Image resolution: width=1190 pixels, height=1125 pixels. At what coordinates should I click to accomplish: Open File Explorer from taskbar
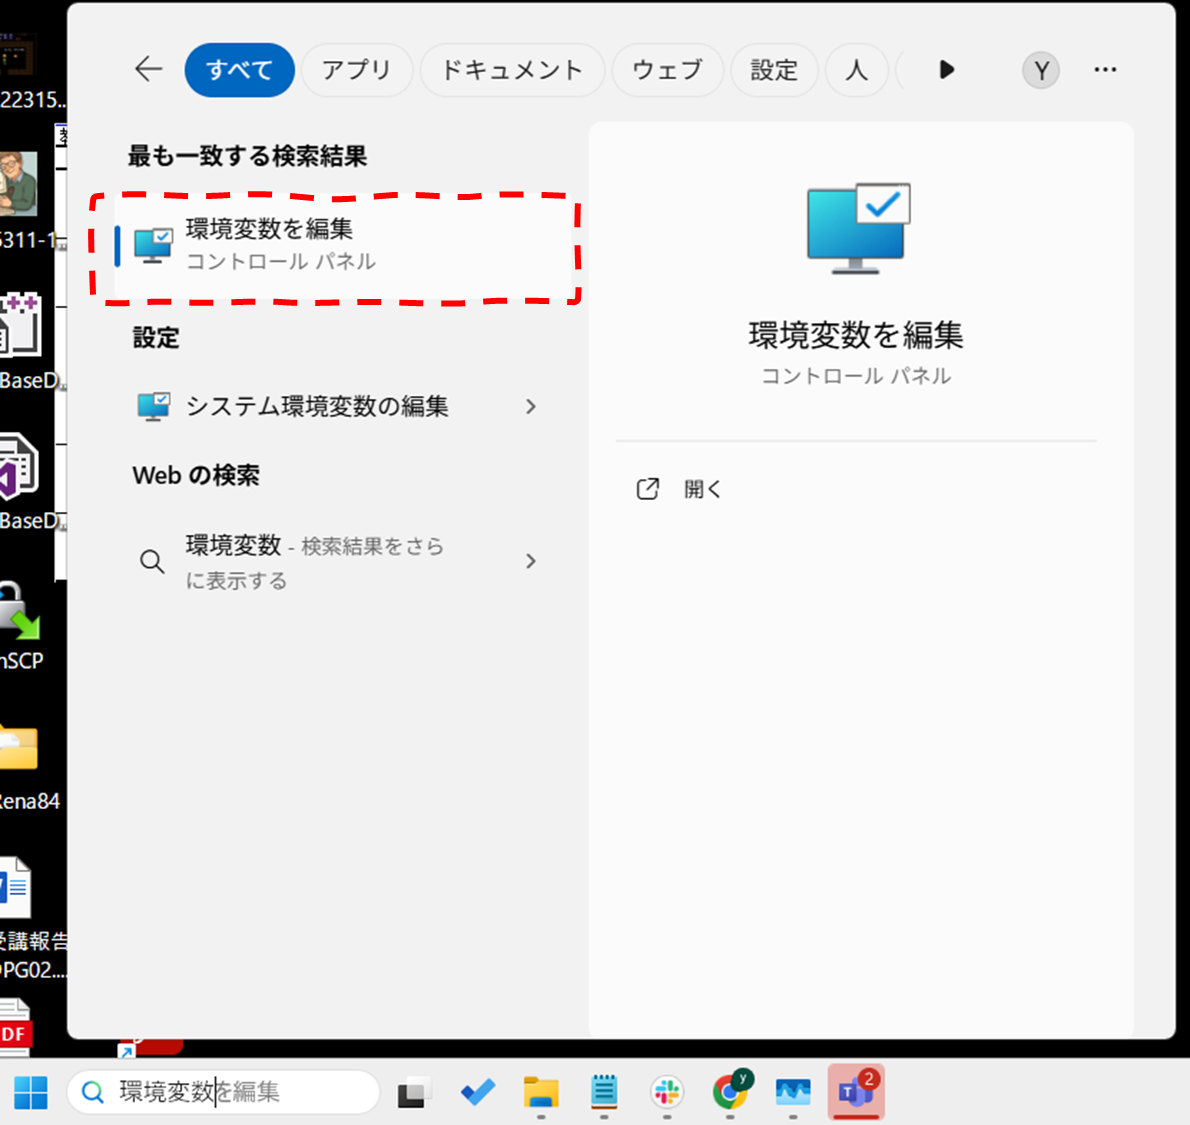pyautogui.click(x=541, y=1093)
